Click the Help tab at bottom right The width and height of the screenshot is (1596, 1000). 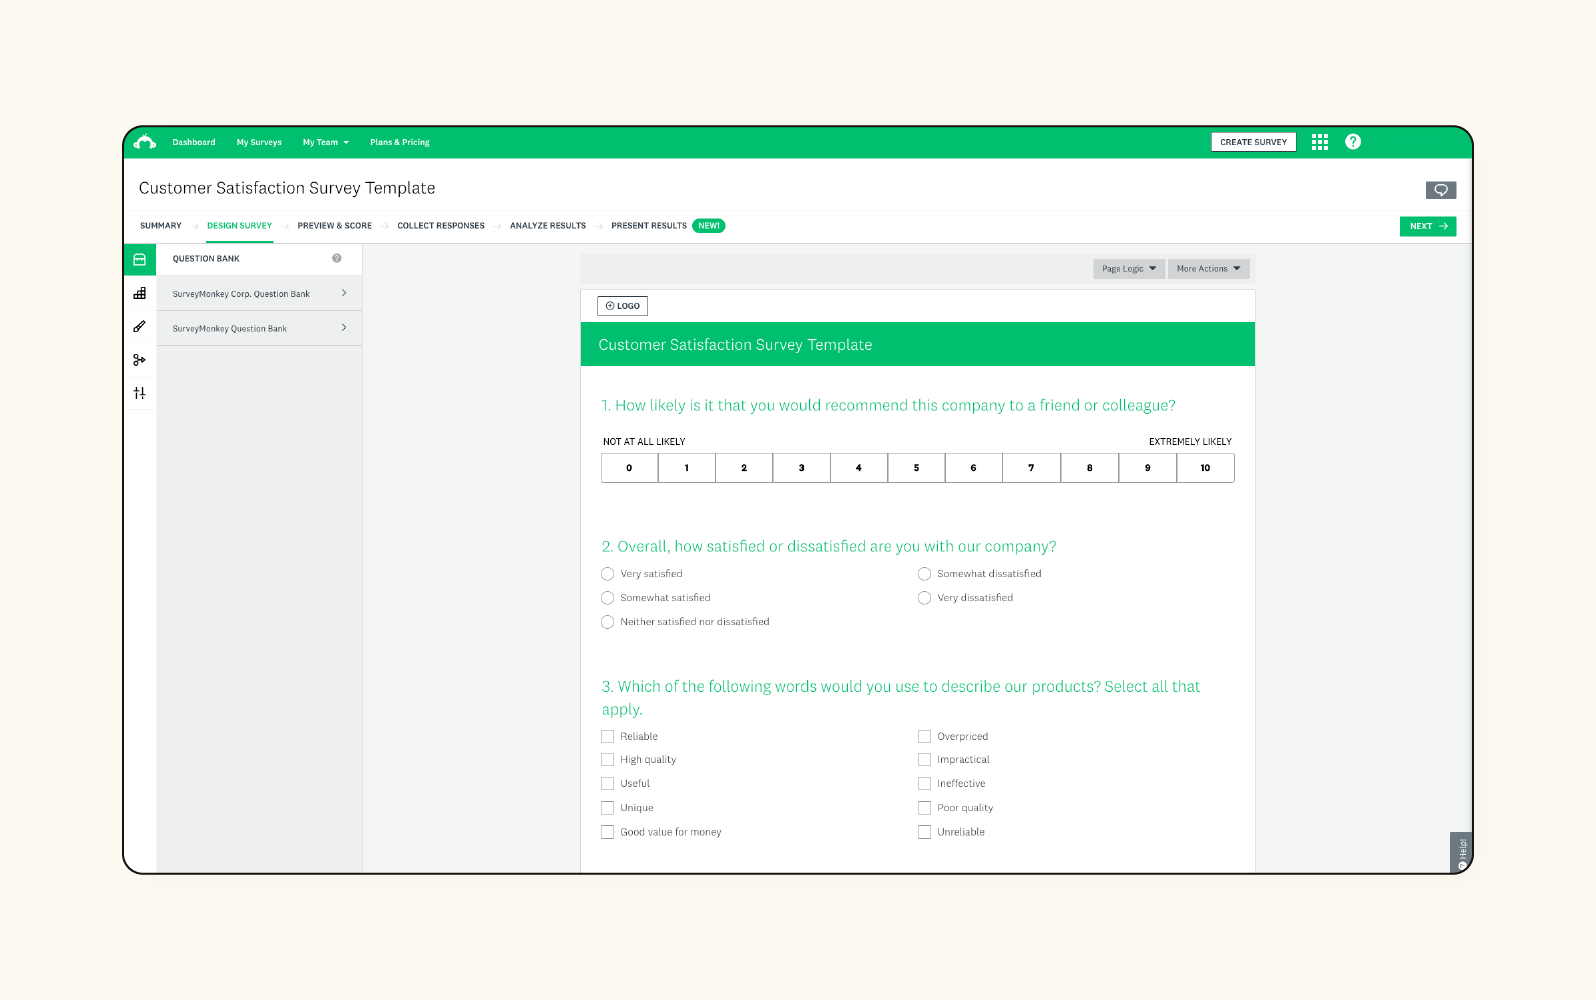pyautogui.click(x=1461, y=852)
